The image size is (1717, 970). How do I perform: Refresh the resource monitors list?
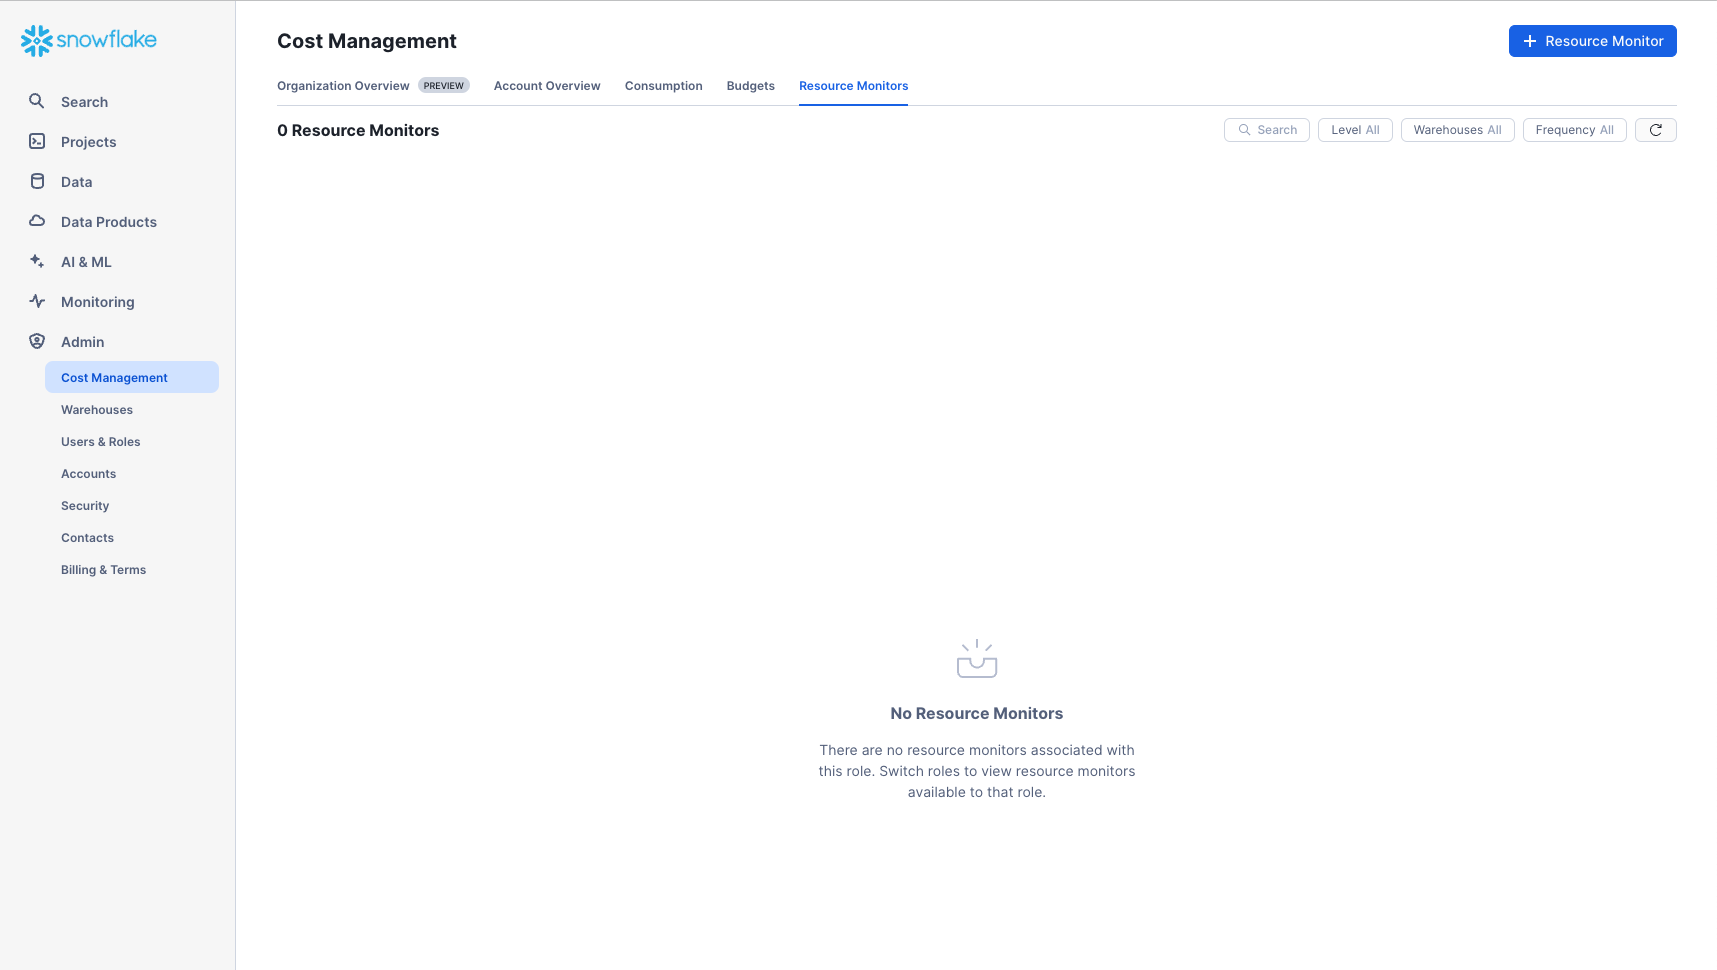1655,129
